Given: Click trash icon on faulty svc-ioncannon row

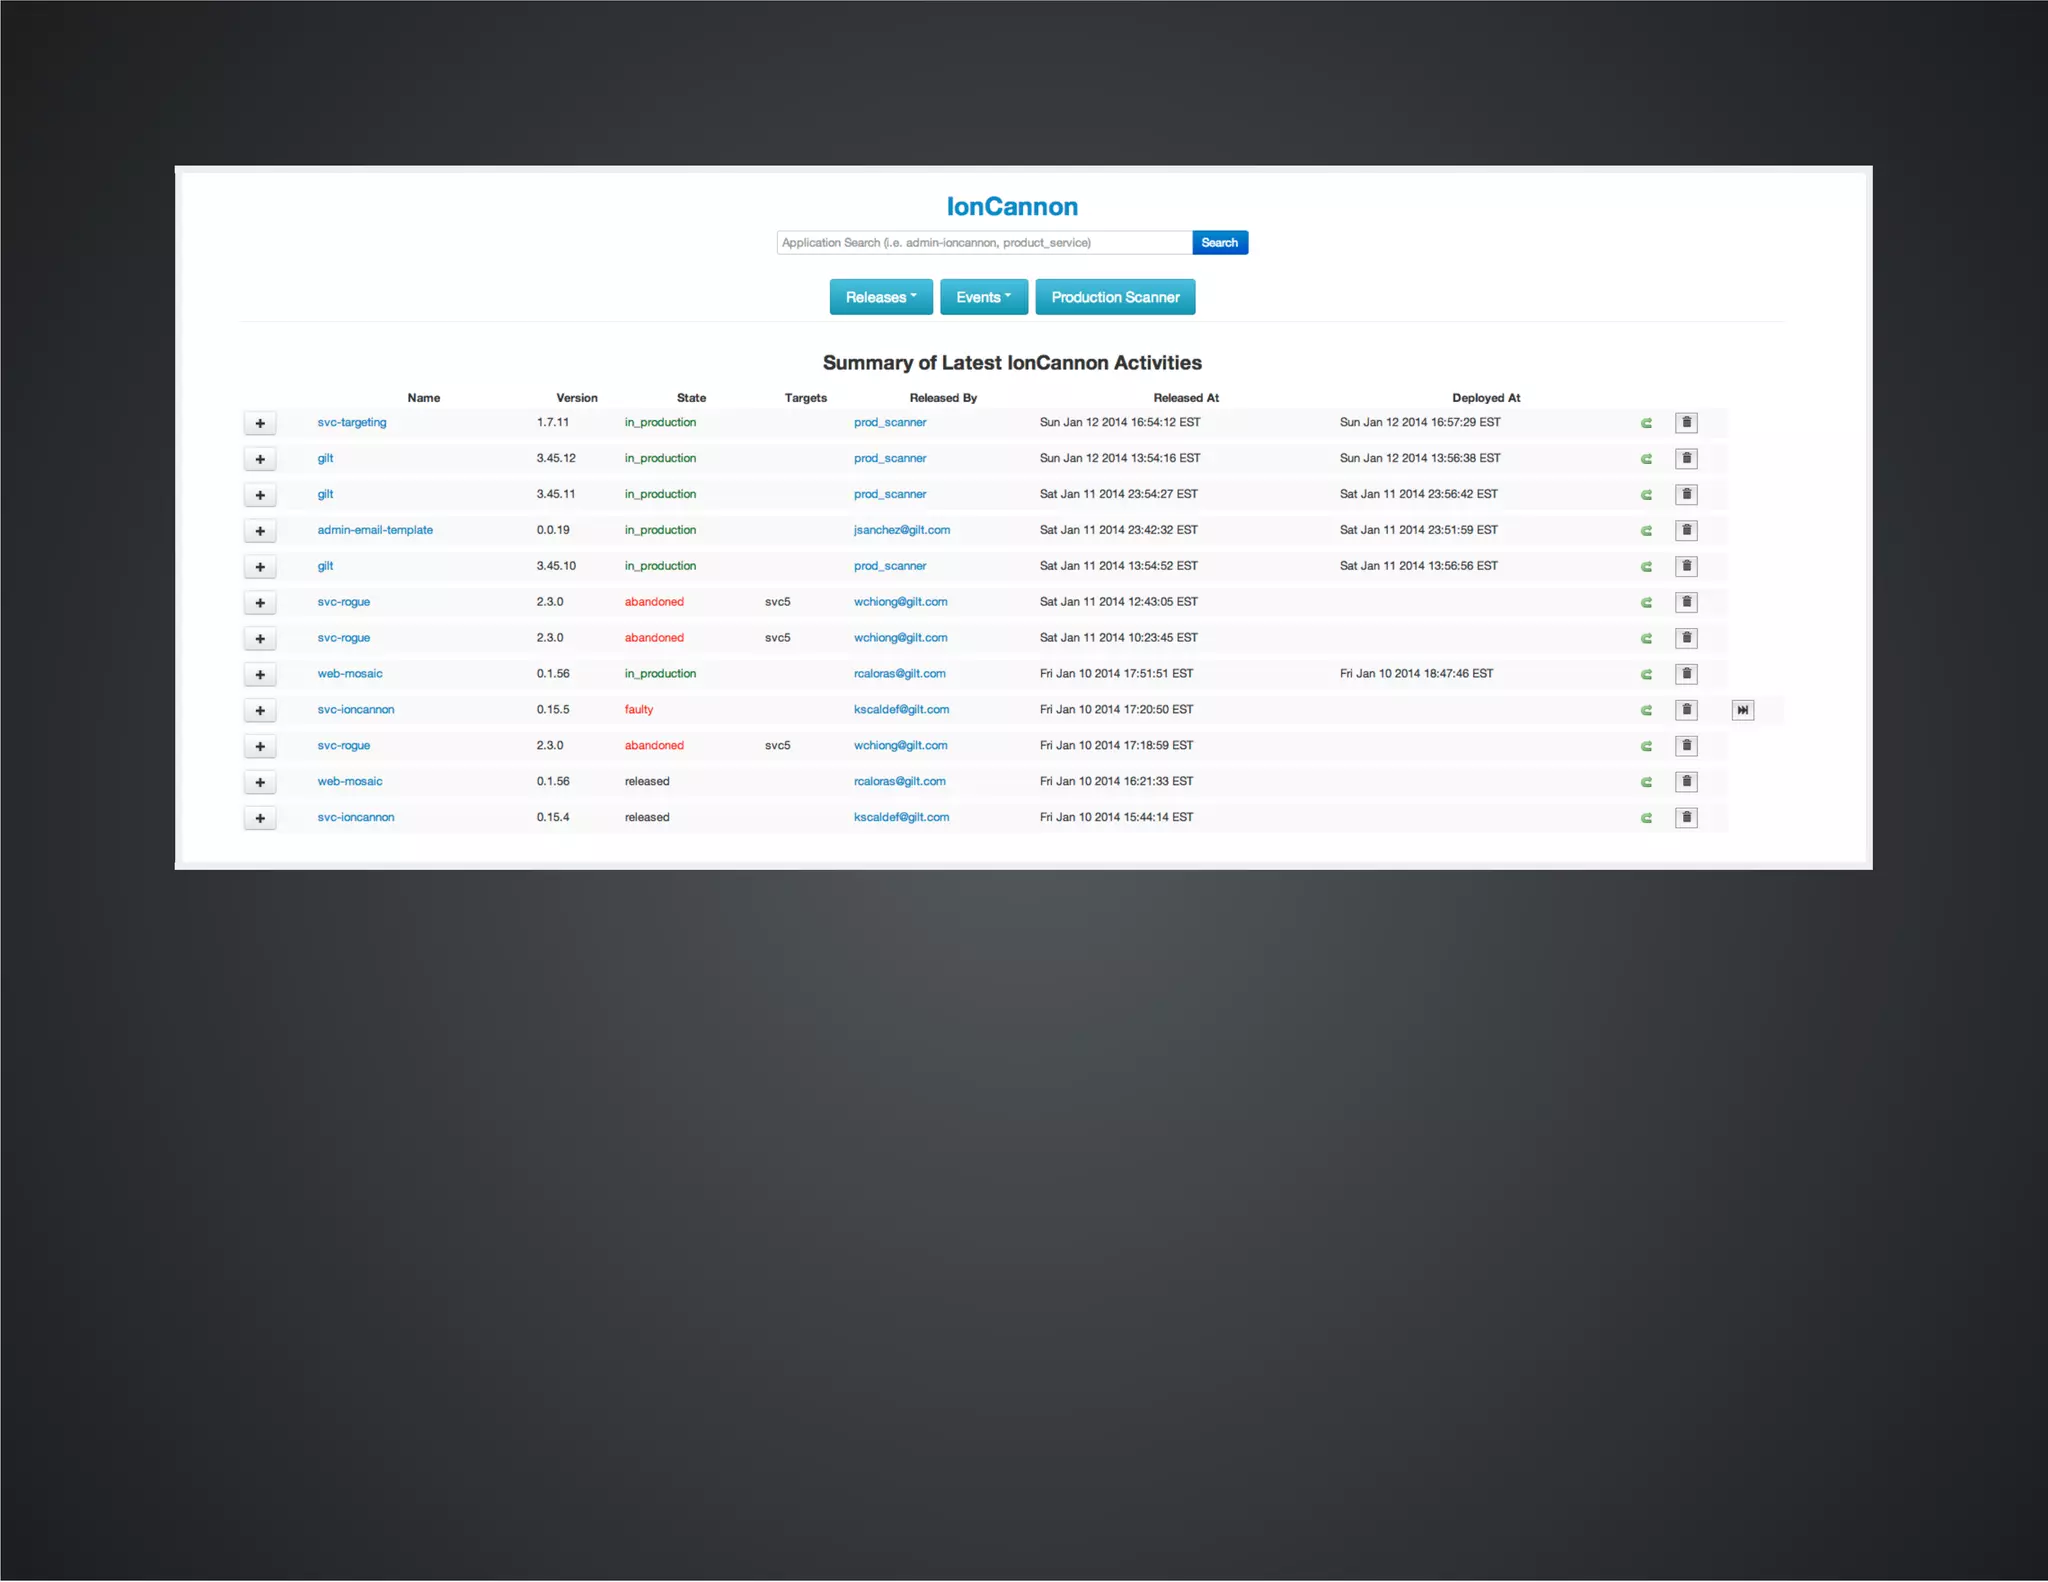Looking at the screenshot, I should tap(1686, 710).
